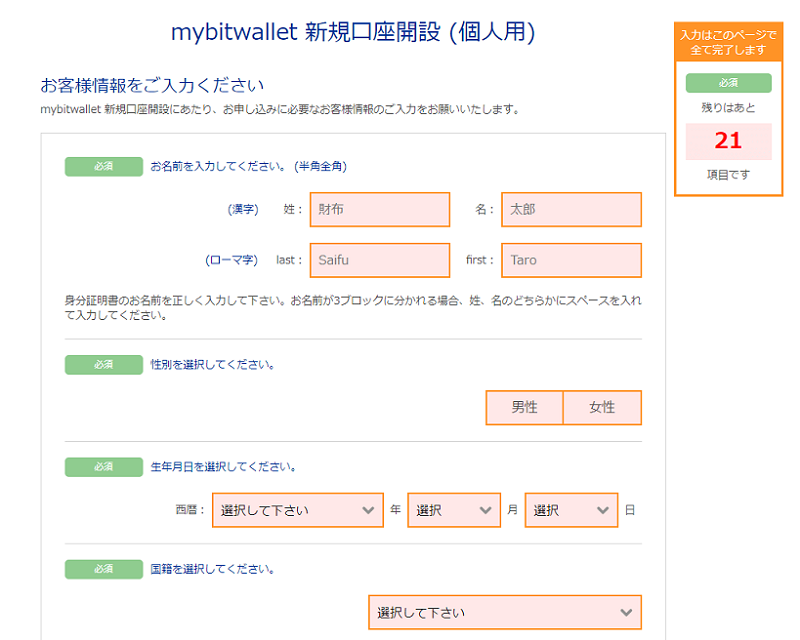The image size is (800, 640).
Task: Click the page title mybitwallet 新規口座開設
Action: point(353,32)
